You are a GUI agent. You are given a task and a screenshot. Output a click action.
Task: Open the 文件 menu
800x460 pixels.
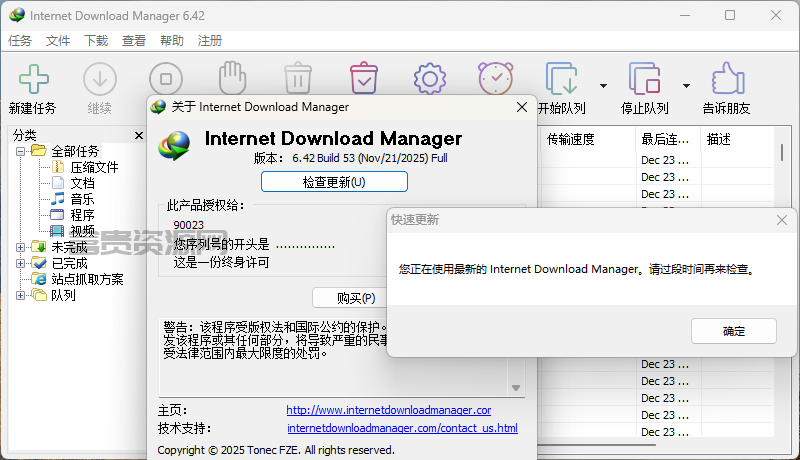coord(58,41)
